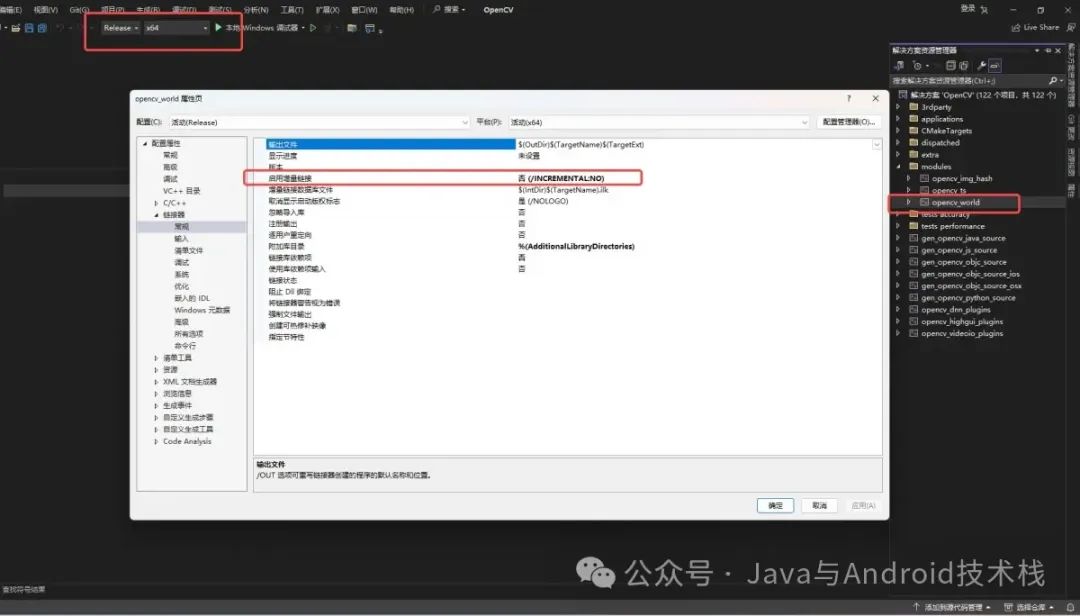
Task: Select the CMakeTargets folder in Solution Explorer
Action: tap(946, 131)
